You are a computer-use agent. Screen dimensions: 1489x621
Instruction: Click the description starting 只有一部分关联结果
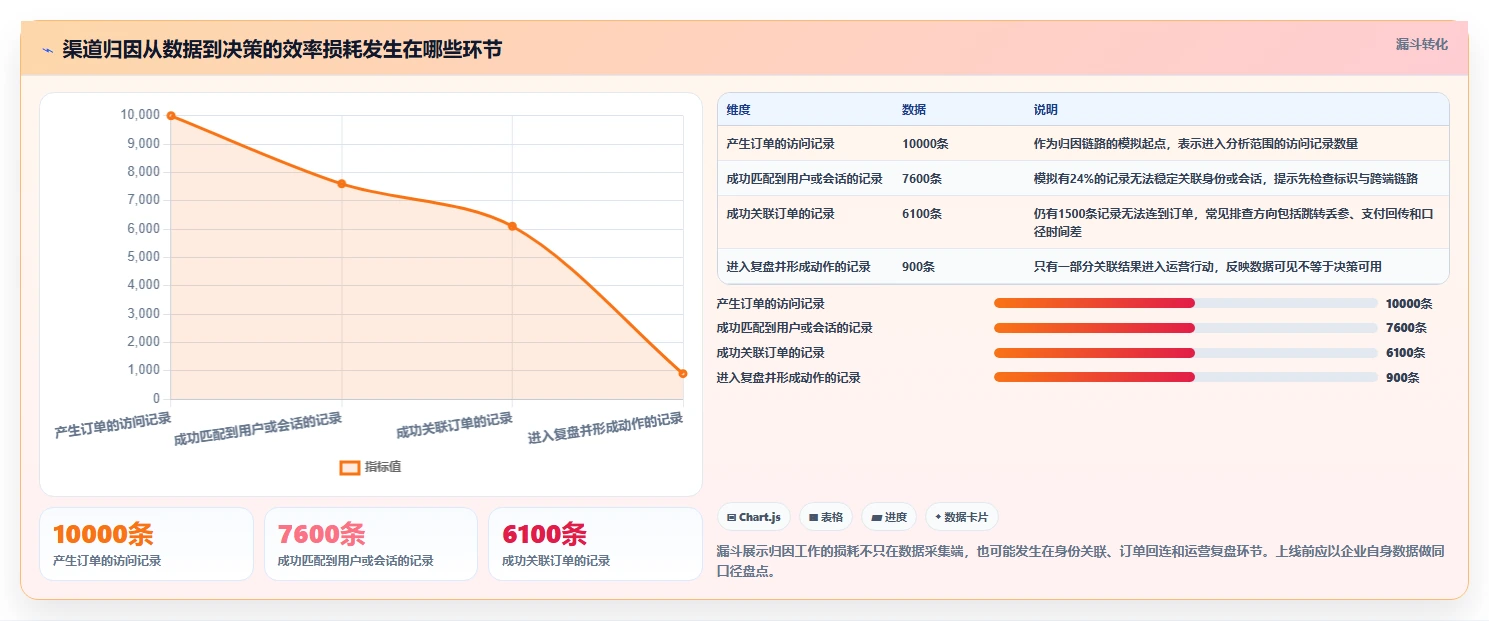pos(1208,267)
